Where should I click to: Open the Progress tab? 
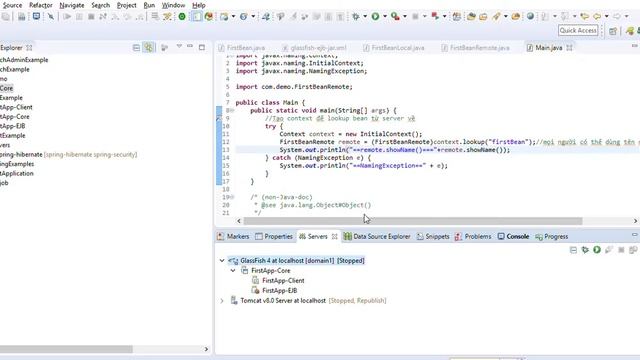click(551, 237)
